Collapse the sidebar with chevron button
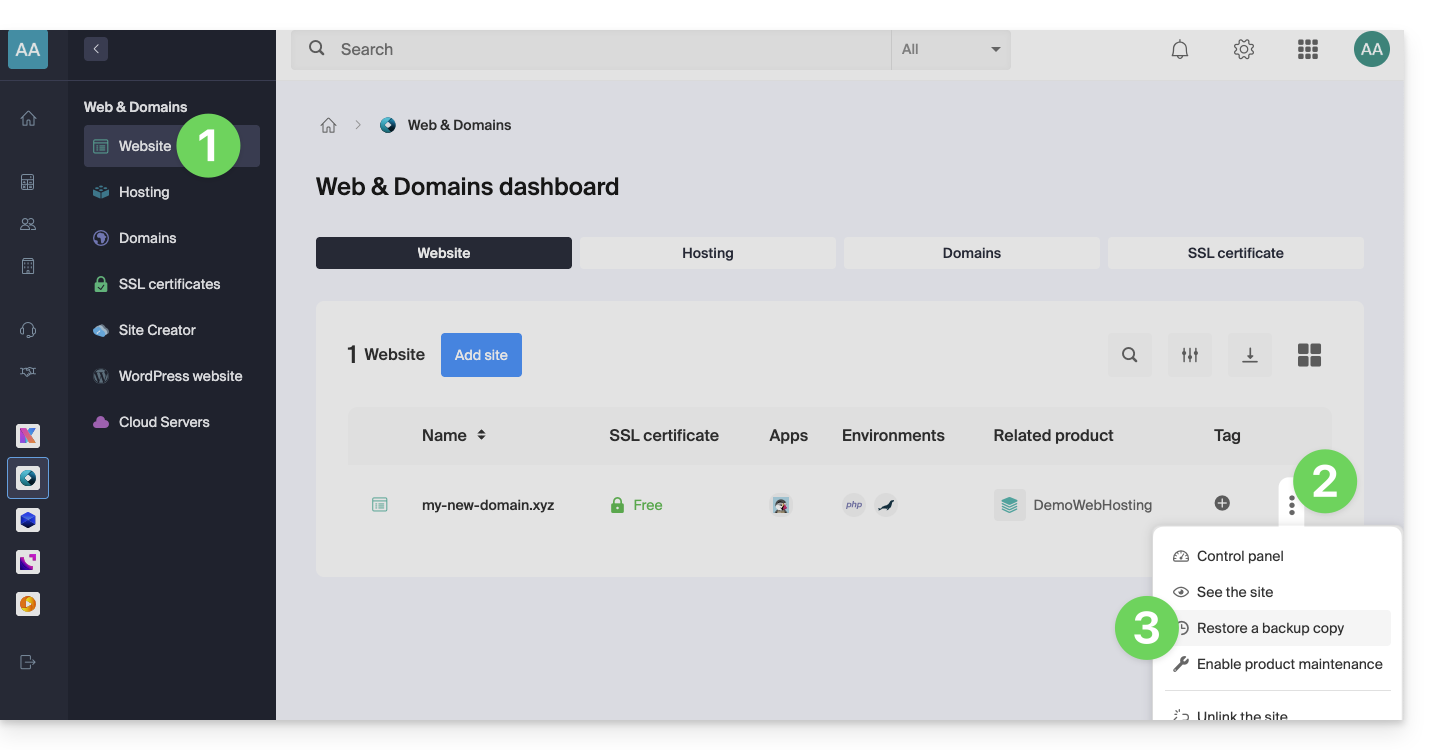 pyautogui.click(x=96, y=48)
